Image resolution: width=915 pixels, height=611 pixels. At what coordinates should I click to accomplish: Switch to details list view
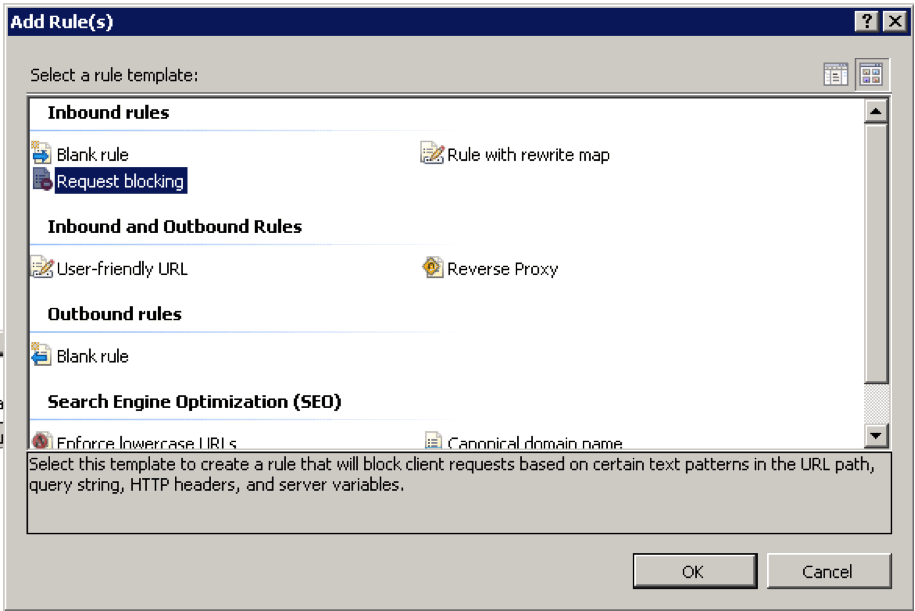835,75
